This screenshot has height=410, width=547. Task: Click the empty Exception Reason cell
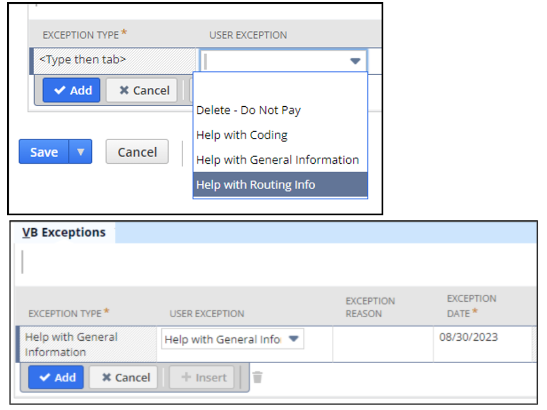[383, 344]
